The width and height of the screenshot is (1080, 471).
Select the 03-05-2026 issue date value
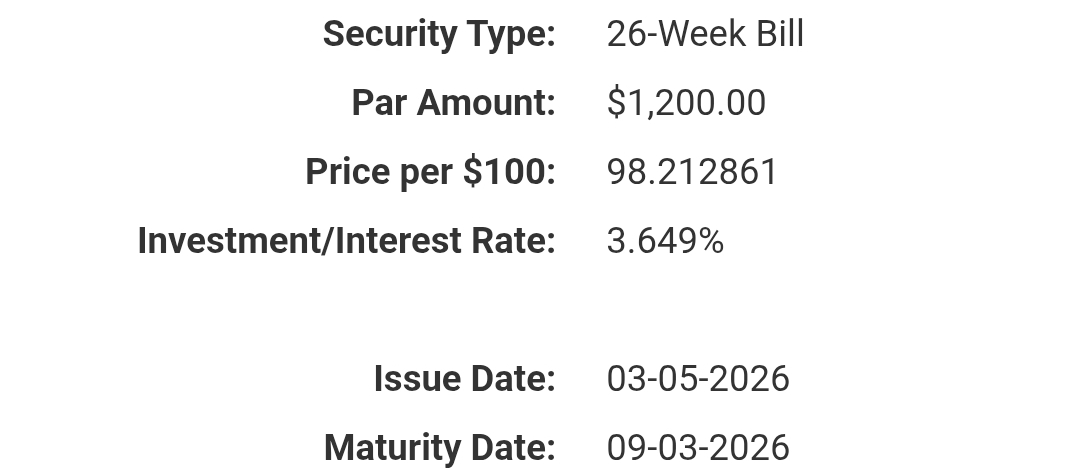[x=698, y=379]
